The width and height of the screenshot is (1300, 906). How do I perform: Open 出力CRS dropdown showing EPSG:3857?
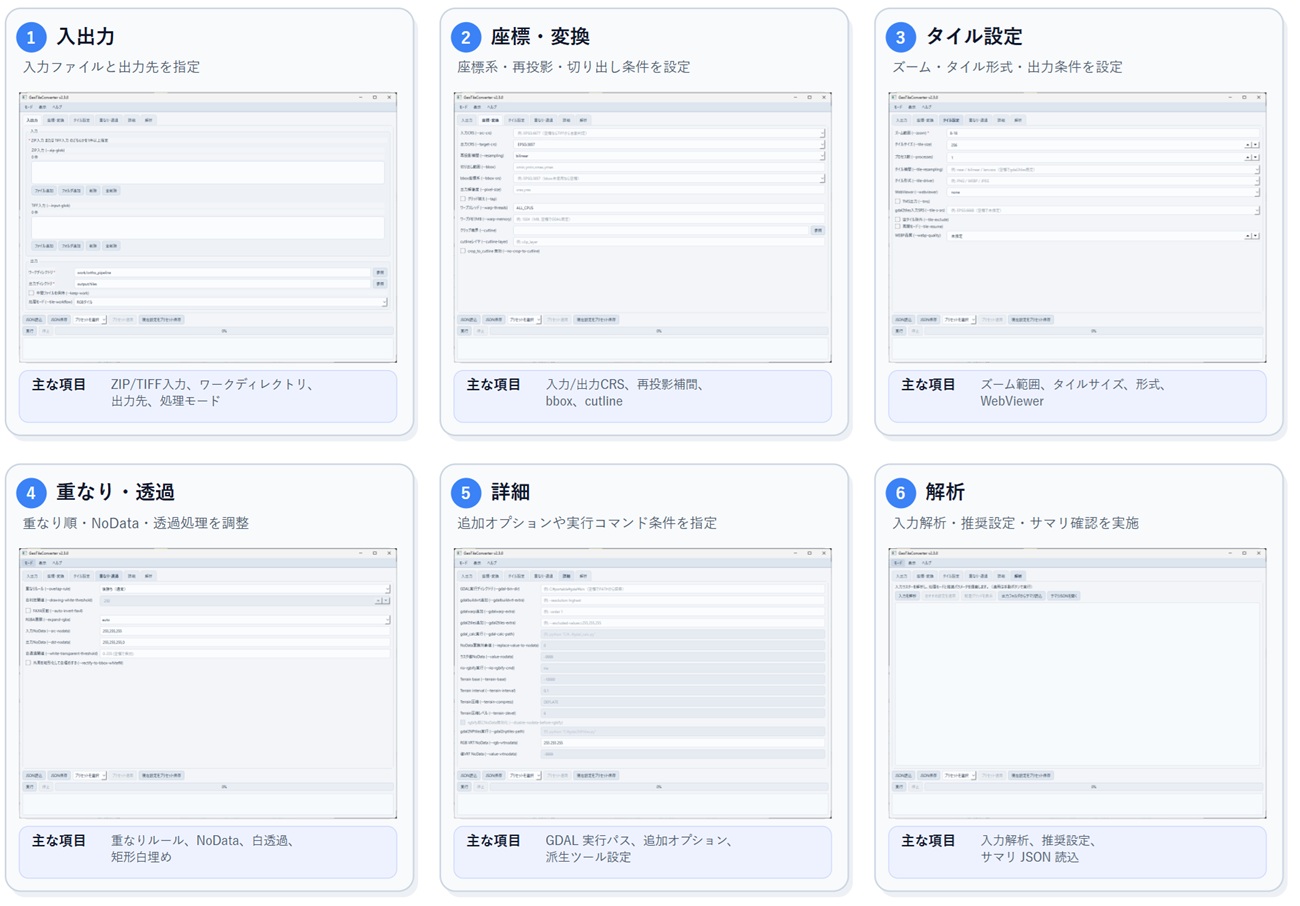(669, 144)
